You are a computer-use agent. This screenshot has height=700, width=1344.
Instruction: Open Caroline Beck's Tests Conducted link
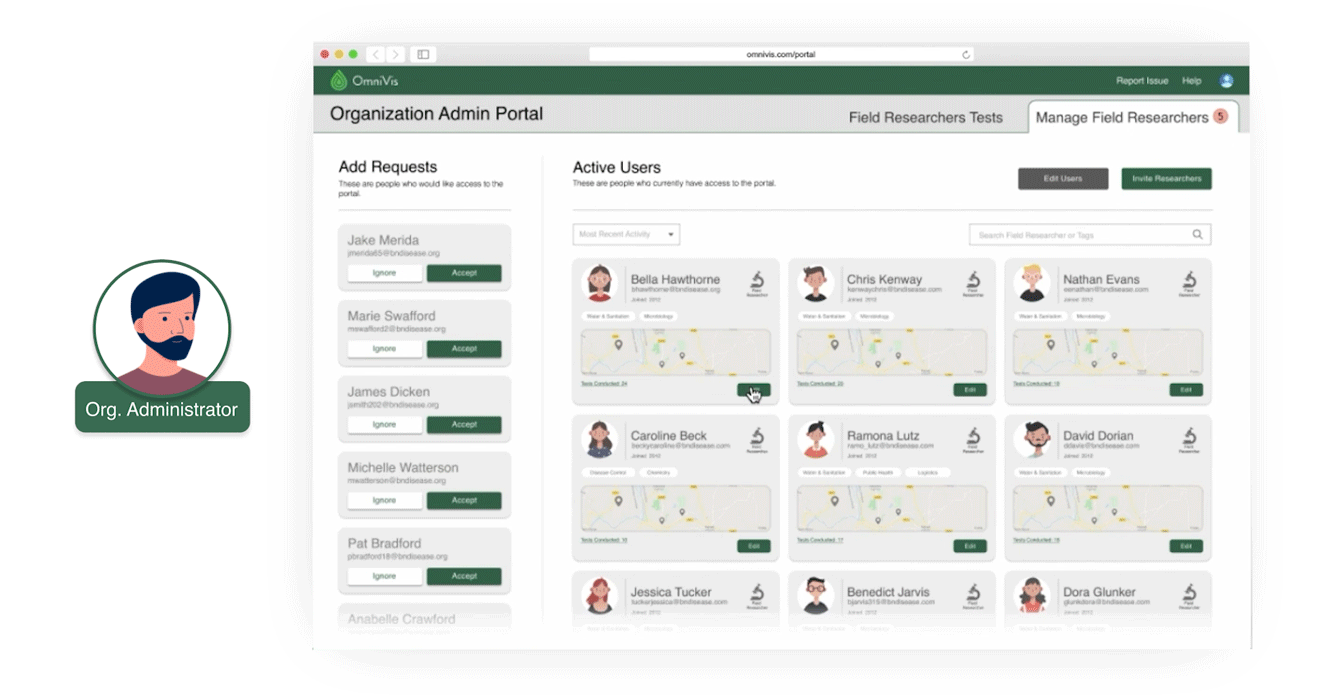pos(604,540)
